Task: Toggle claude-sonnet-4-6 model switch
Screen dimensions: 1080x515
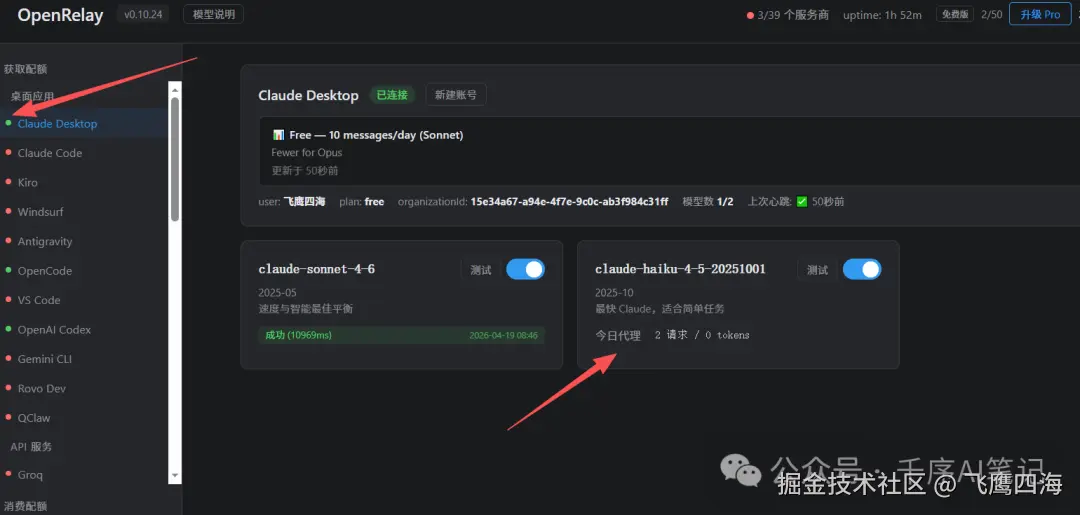Action: [526, 269]
